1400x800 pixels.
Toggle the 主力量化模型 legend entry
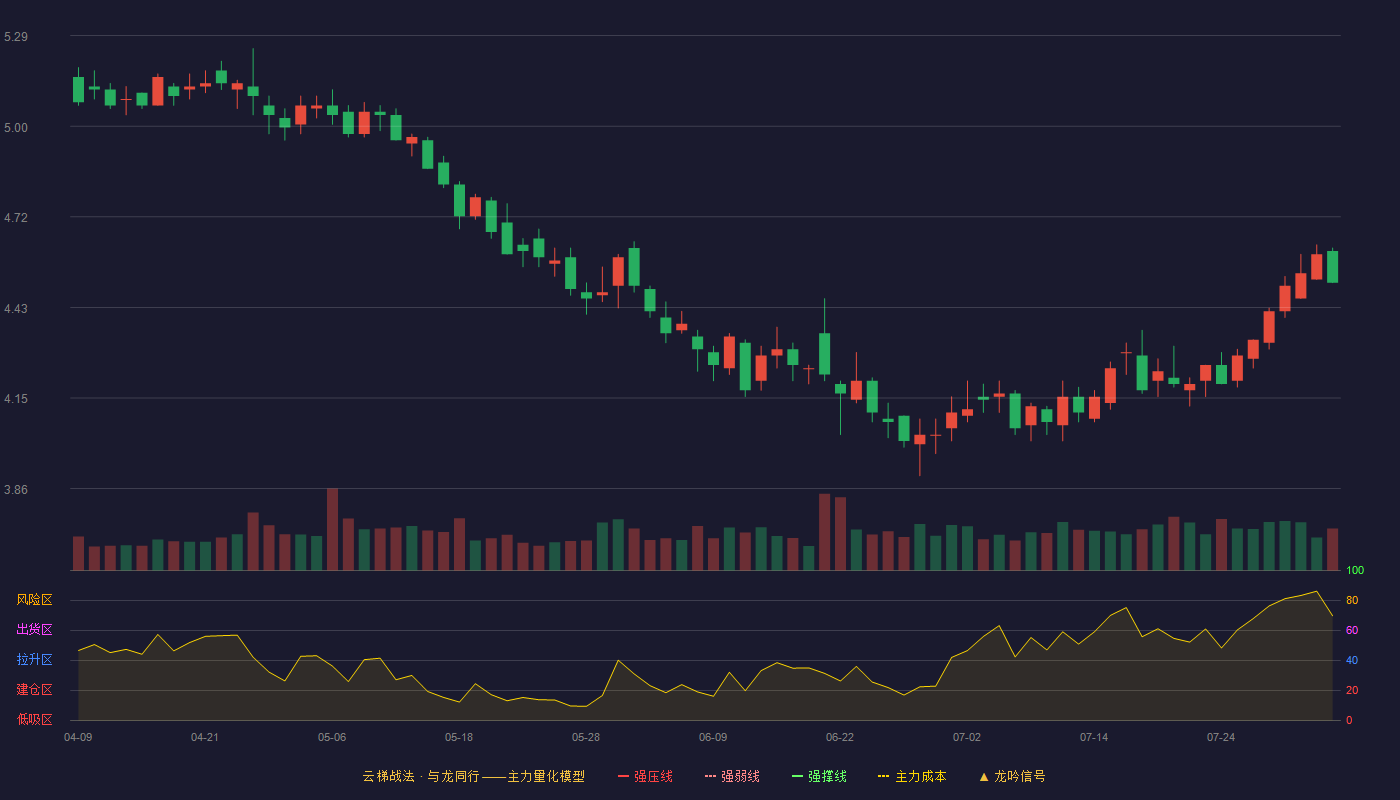tap(474, 776)
